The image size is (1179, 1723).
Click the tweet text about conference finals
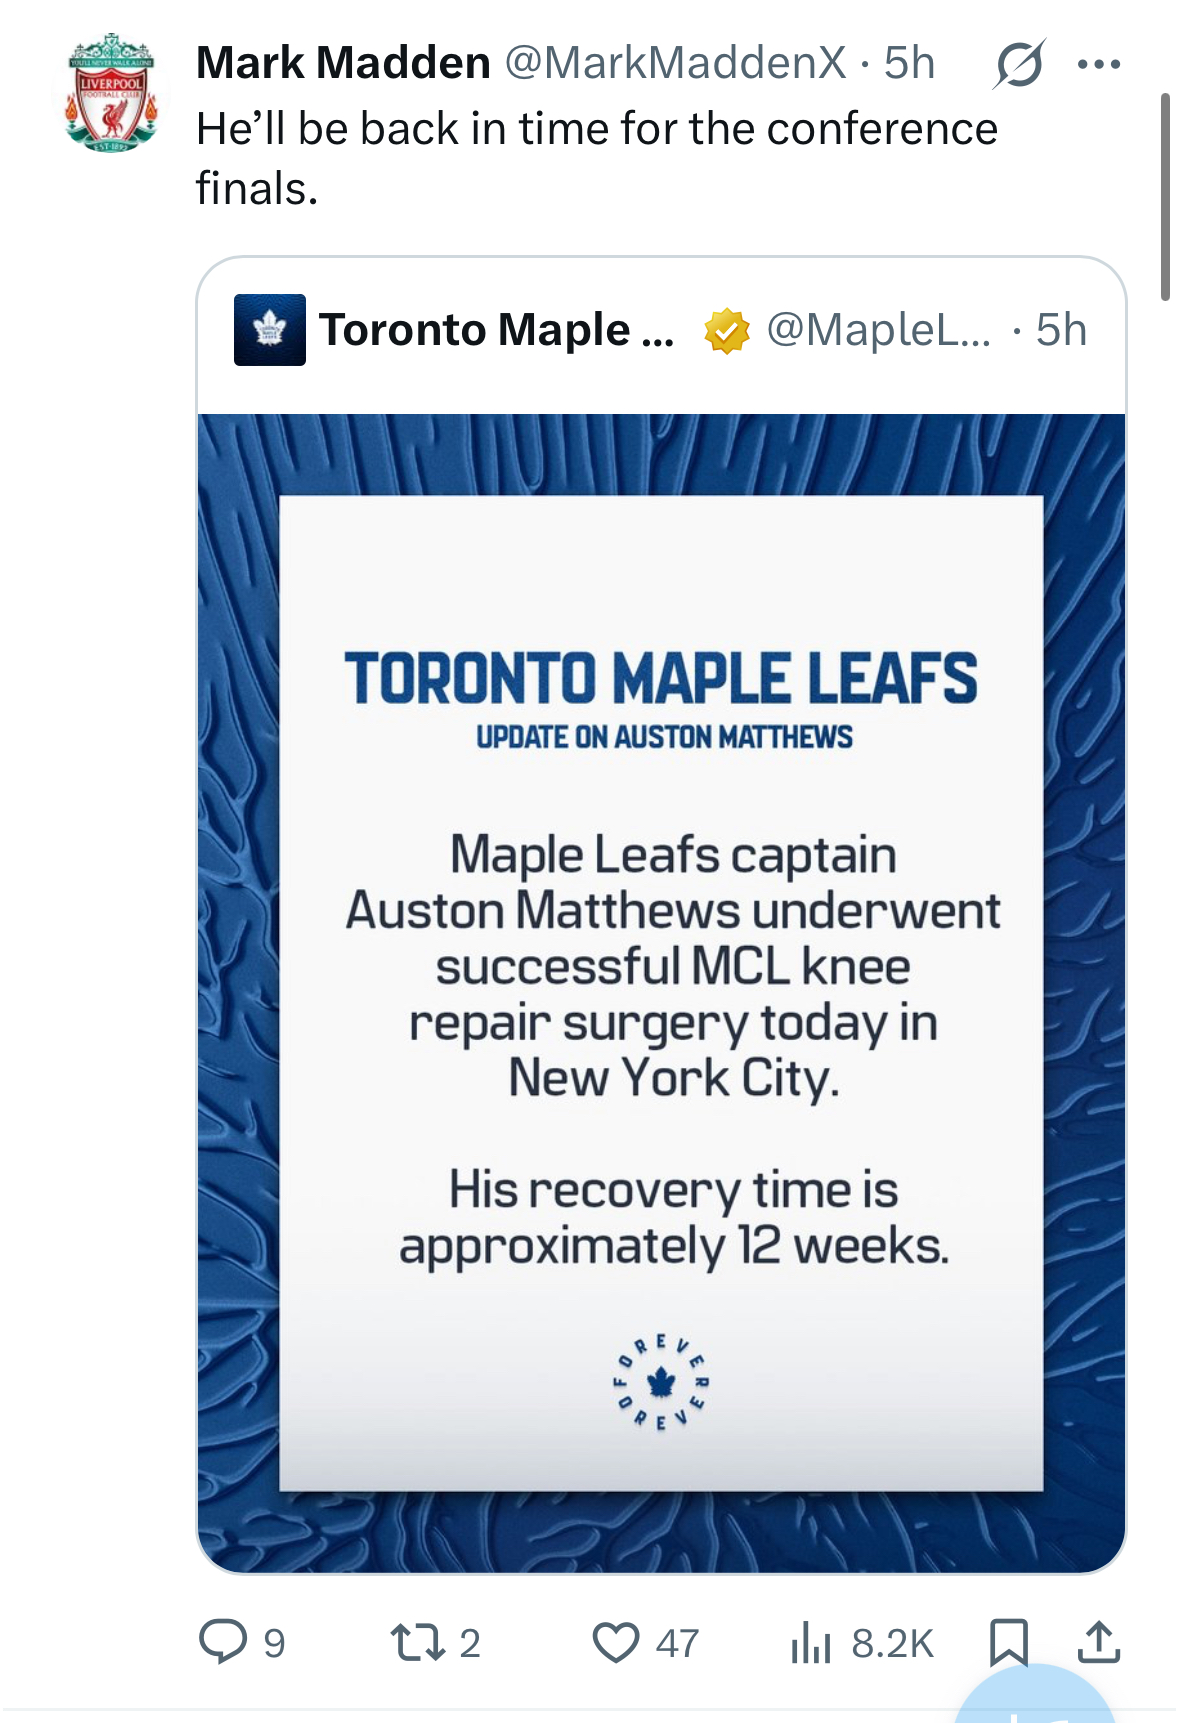596,158
